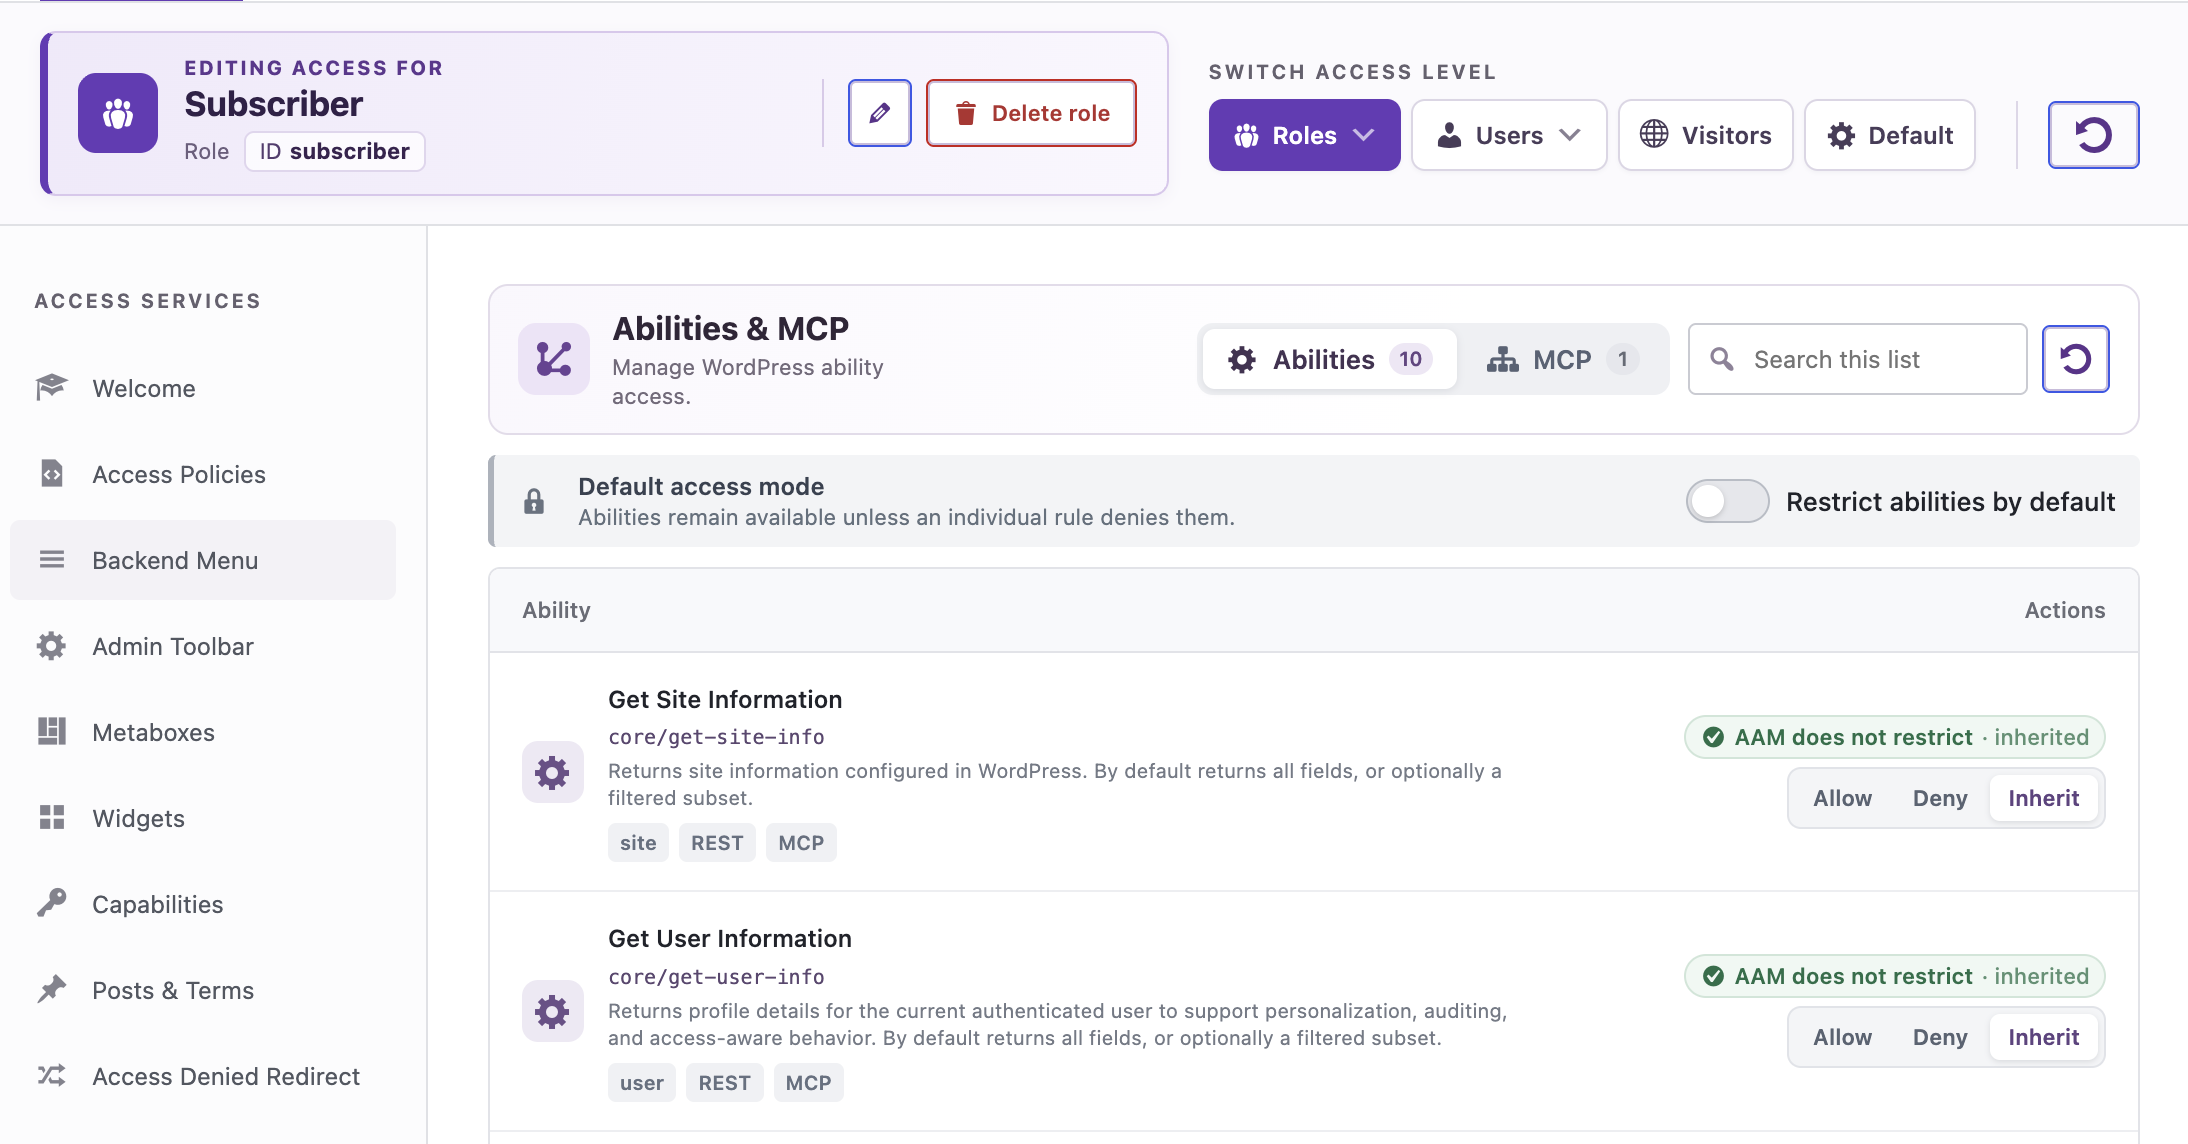The width and height of the screenshot is (2188, 1144).
Task: Open Access Denied Redirect service
Action: [203, 1076]
